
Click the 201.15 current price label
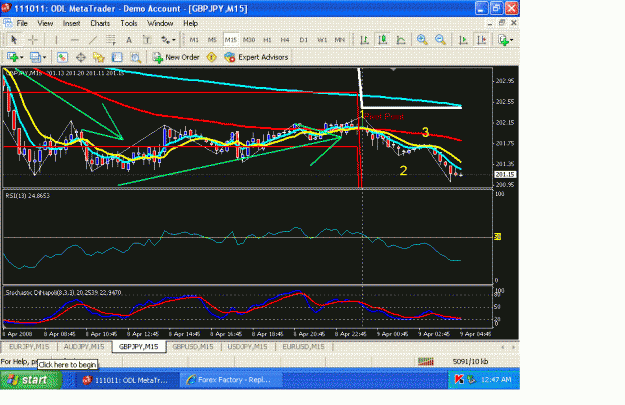tap(505, 175)
